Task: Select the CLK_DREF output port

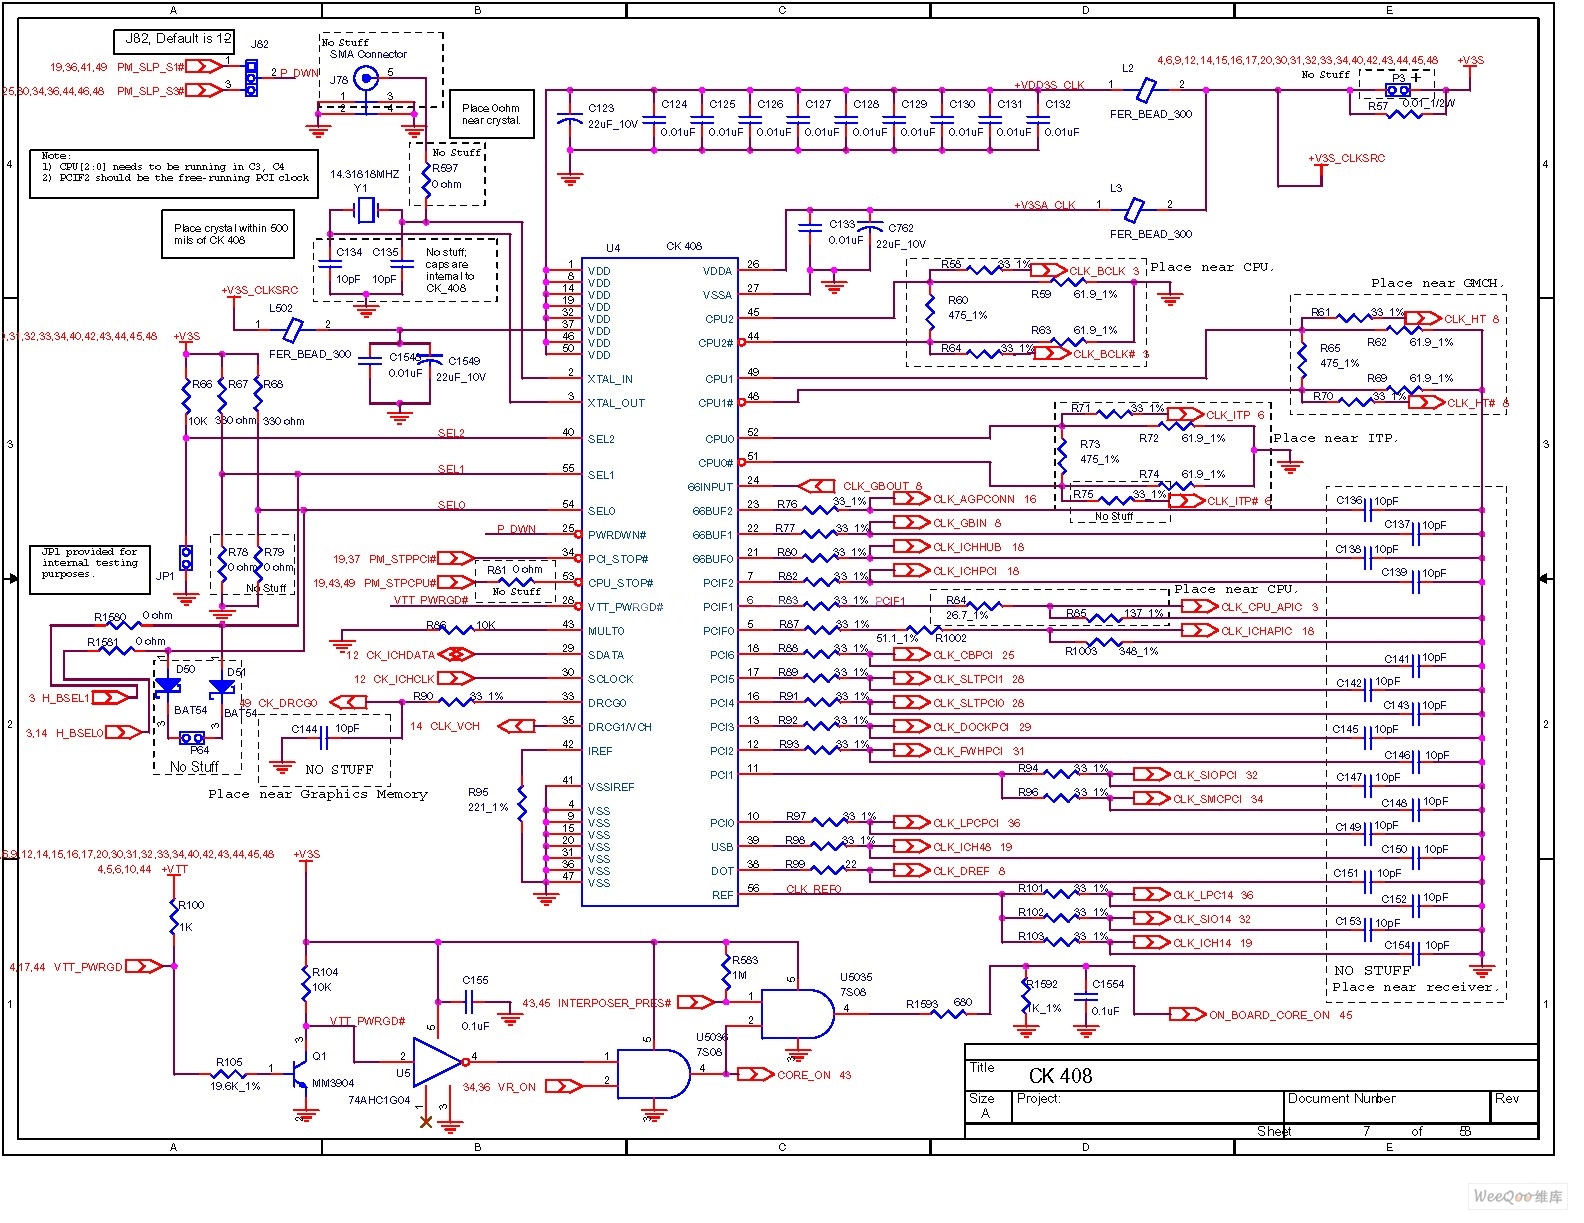Action: (911, 871)
